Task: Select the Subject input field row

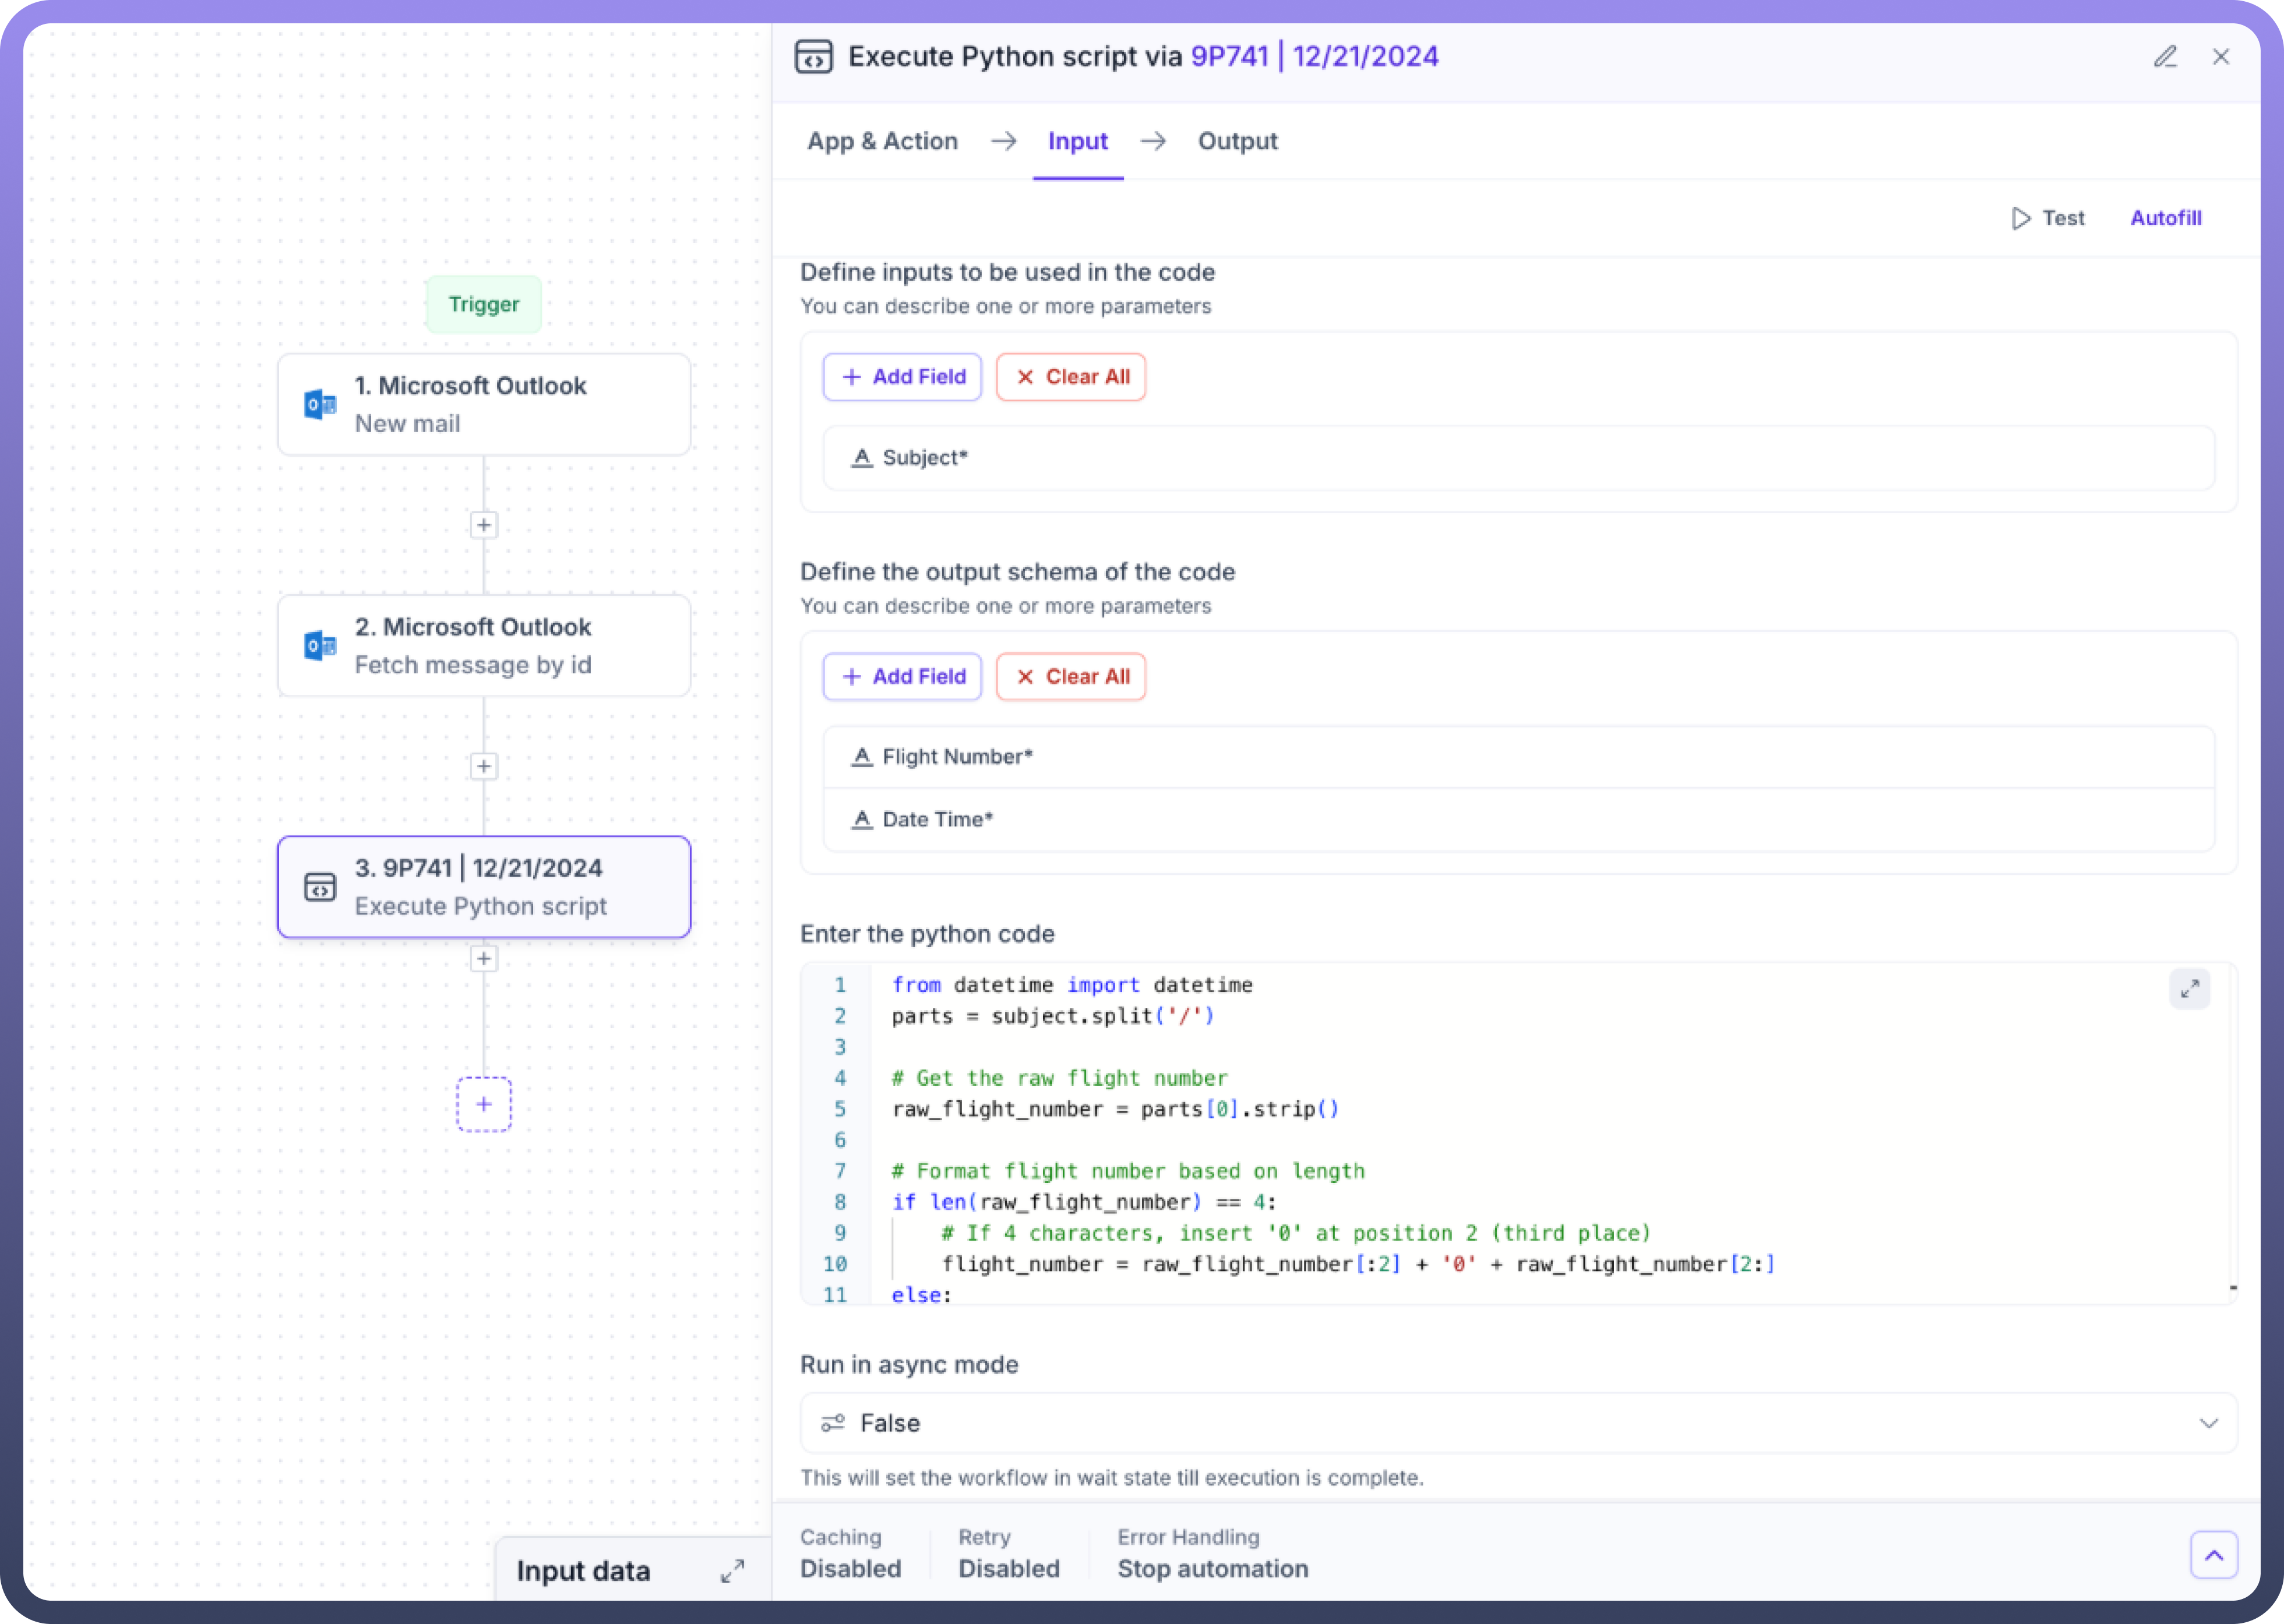Action: 1517,458
